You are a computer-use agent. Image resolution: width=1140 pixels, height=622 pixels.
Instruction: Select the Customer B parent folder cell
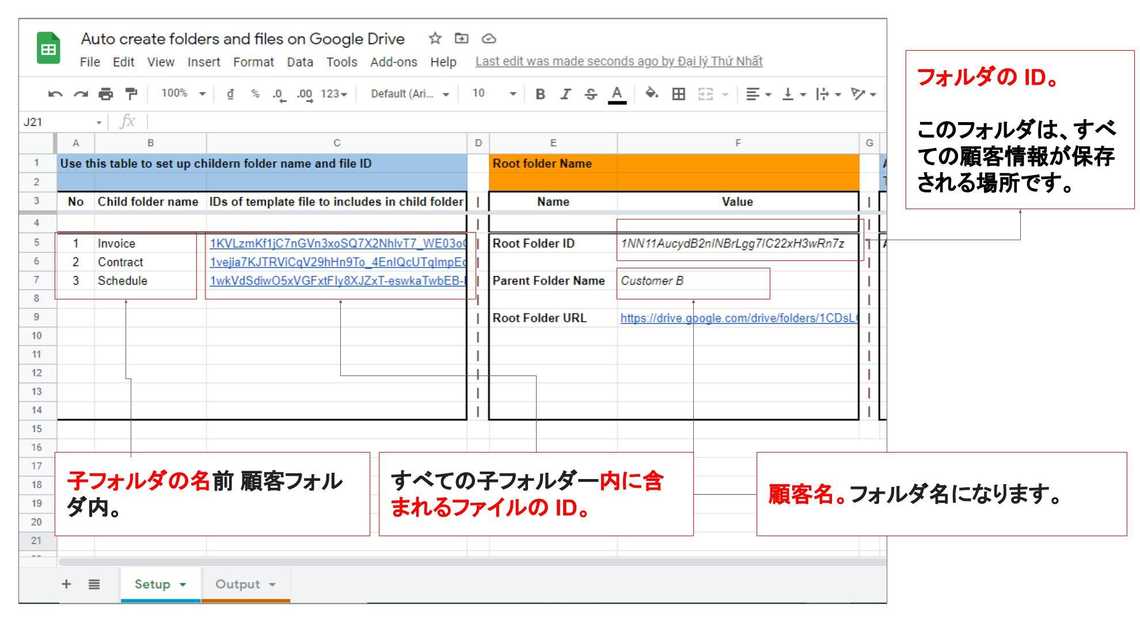(x=692, y=281)
